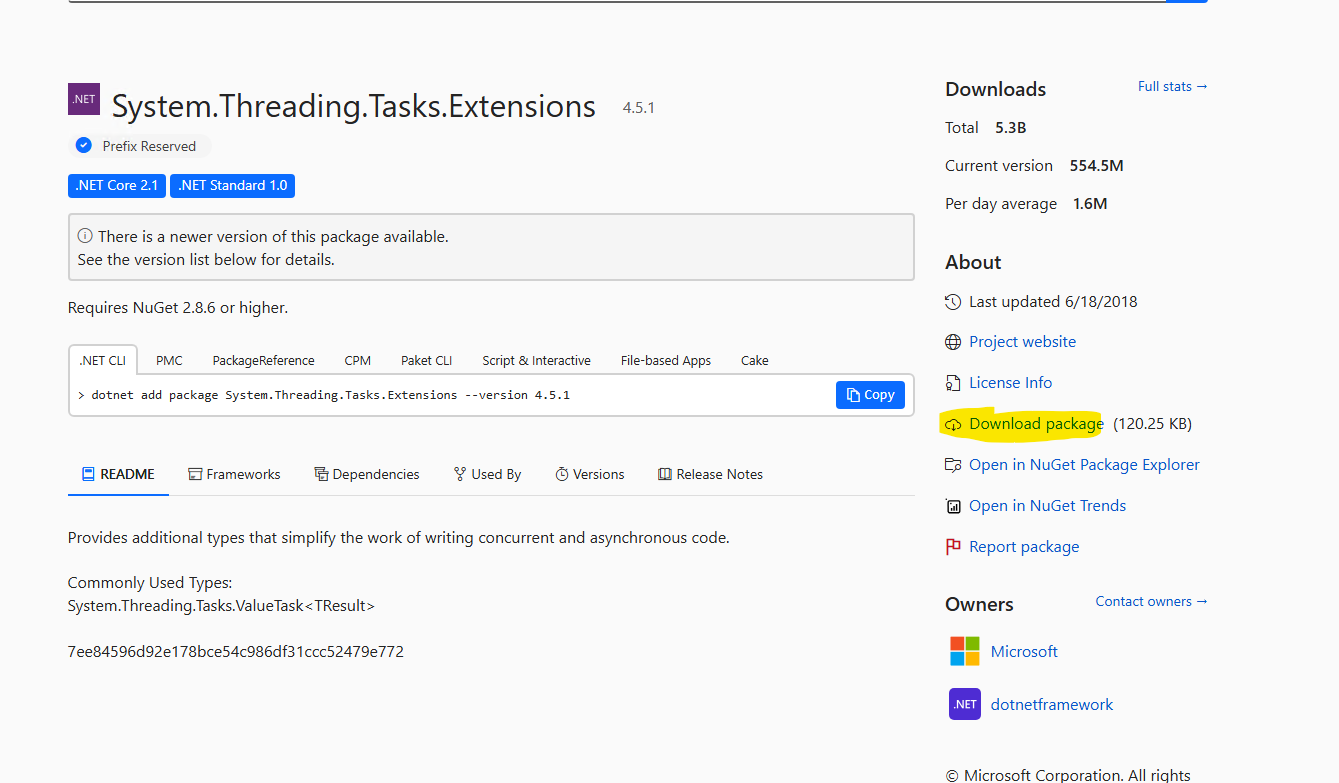Open in NuGet Package Explorer link
The height and width of the screenshot is (783, 1339).
[x=1083, y=465]
